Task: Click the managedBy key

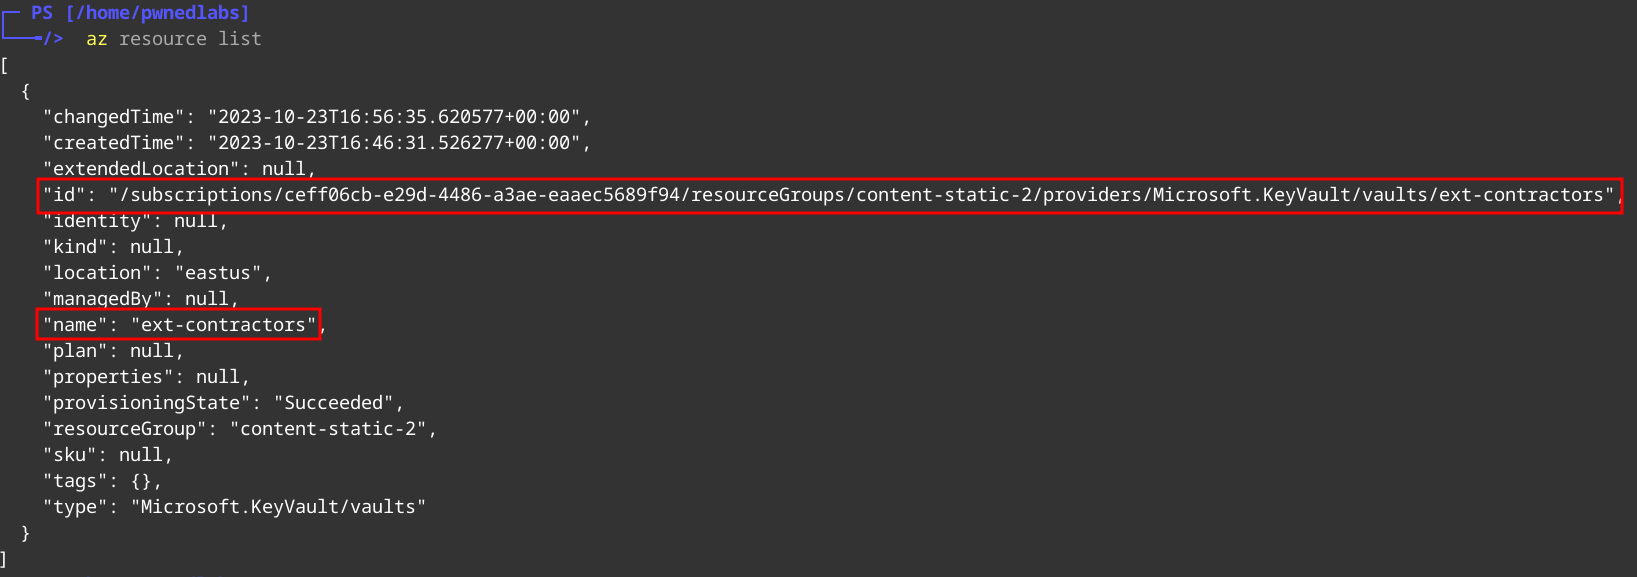Action: tap(102, 299)
